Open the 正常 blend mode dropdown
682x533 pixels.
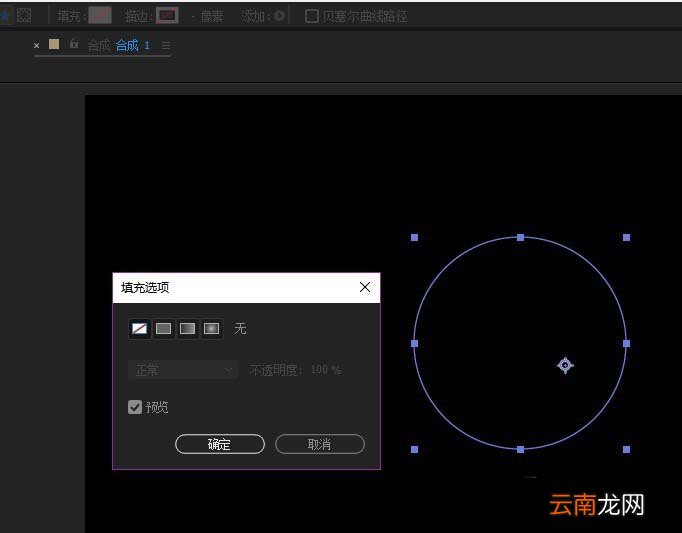(x=183, y=370)
